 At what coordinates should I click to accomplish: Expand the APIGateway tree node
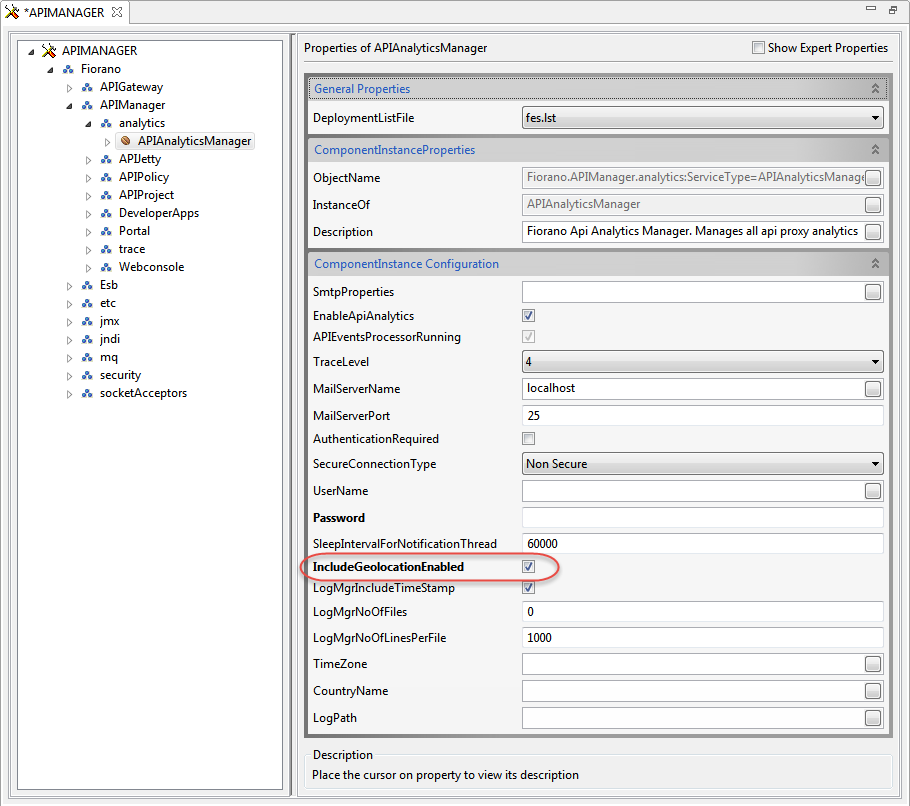point(70,88)
